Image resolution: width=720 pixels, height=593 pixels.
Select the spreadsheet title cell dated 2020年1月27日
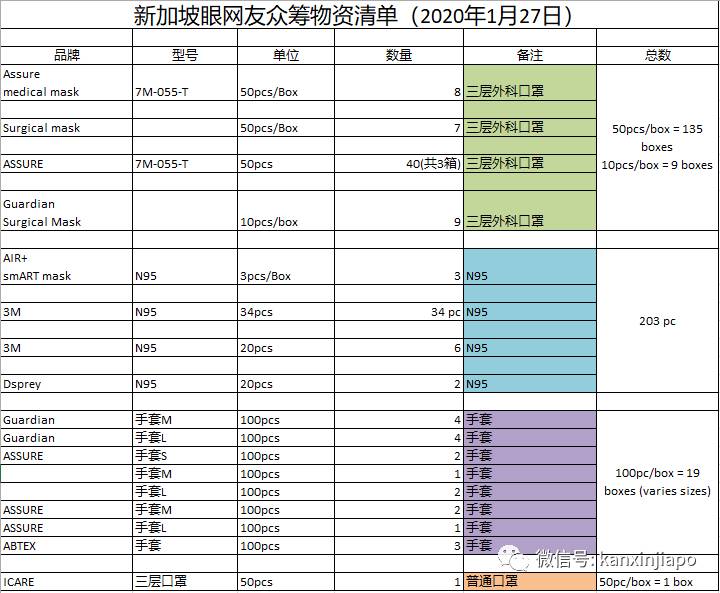point(359,15)
